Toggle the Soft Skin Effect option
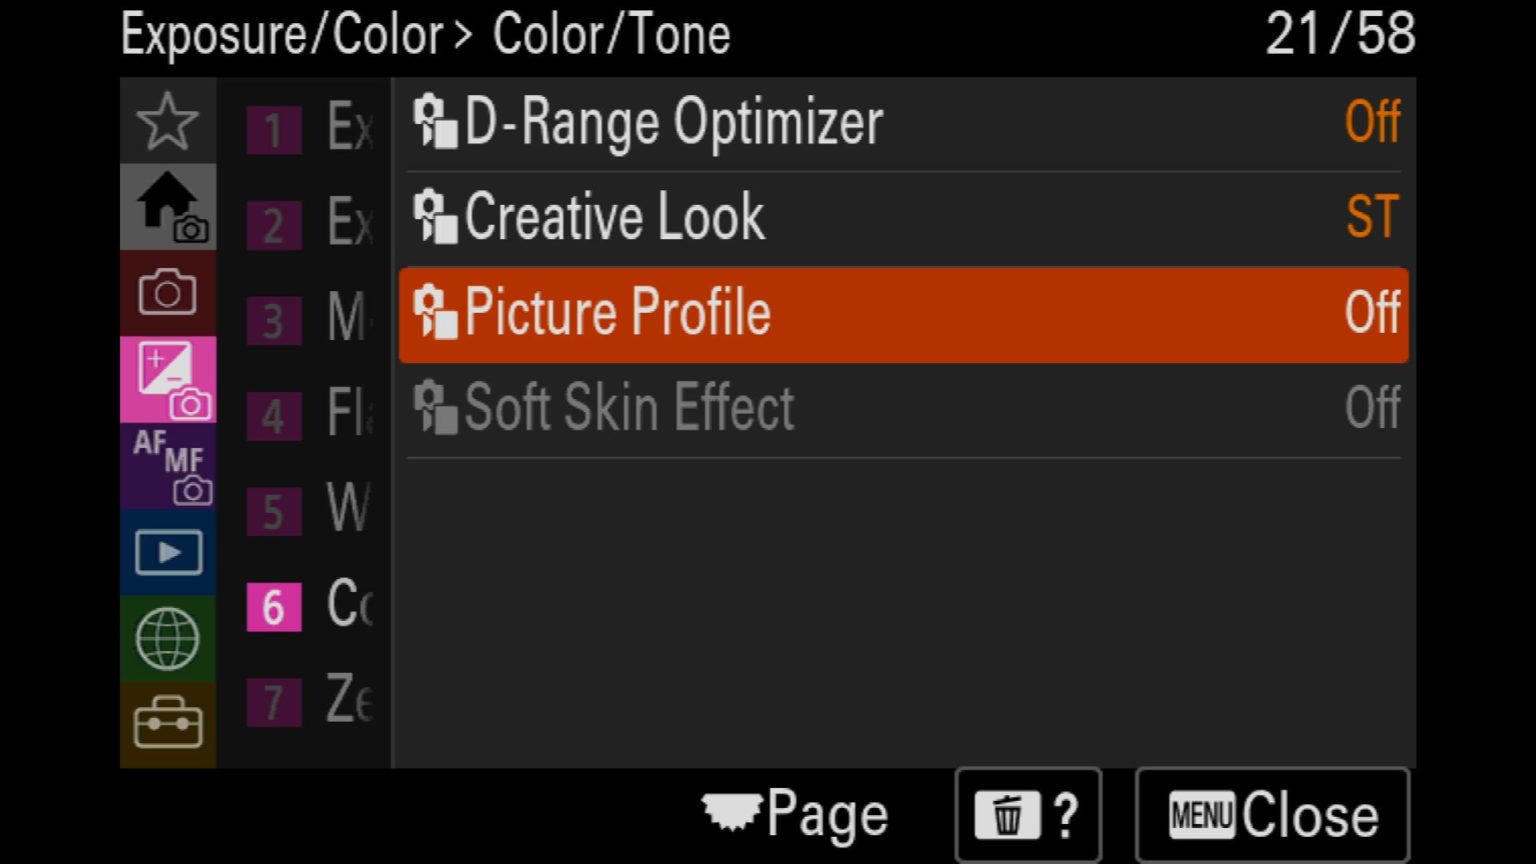Viewport: 1536px width, 864px height. click(900, 407)
